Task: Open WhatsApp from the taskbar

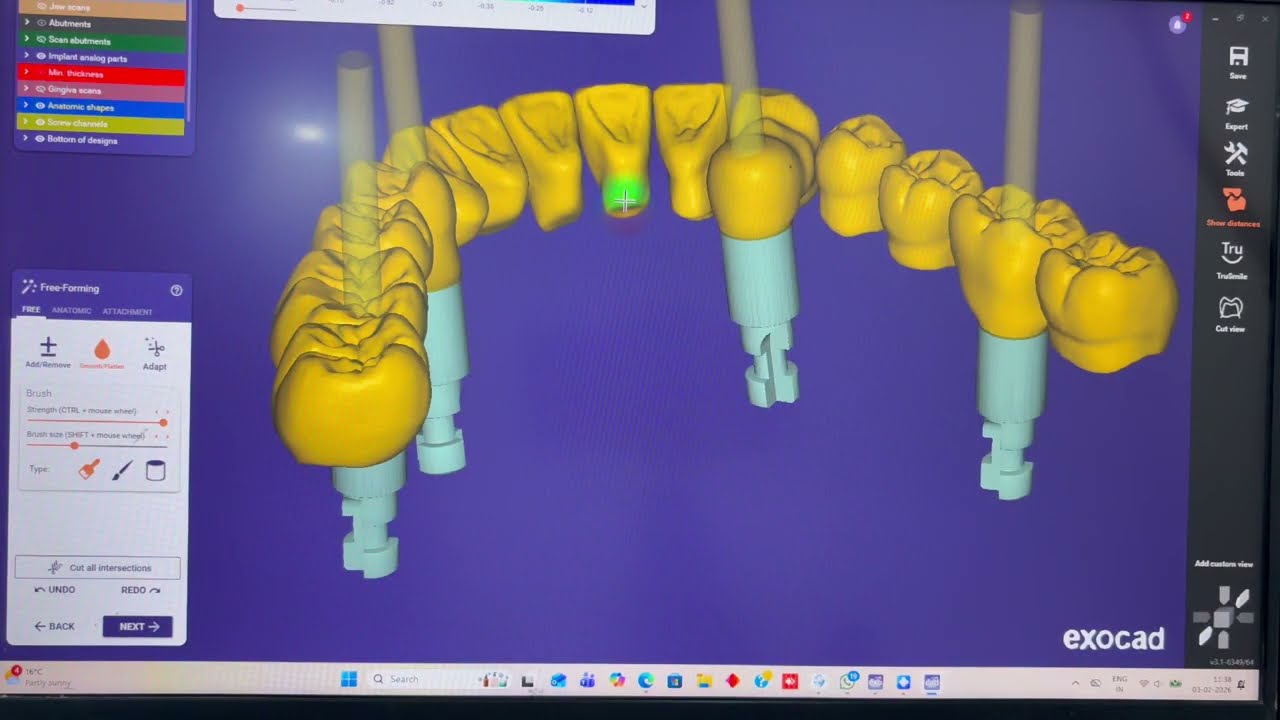Action: [848, 681]
